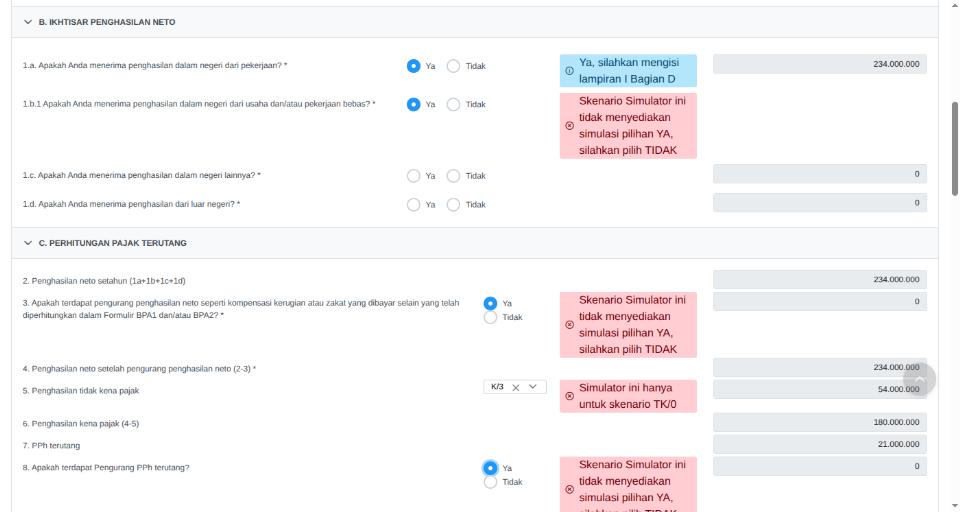The image size is (960, 512).
Task: Select Ya for question 1.b.1 usaha/pekerjaan bebas
Action: click(413, 105)
